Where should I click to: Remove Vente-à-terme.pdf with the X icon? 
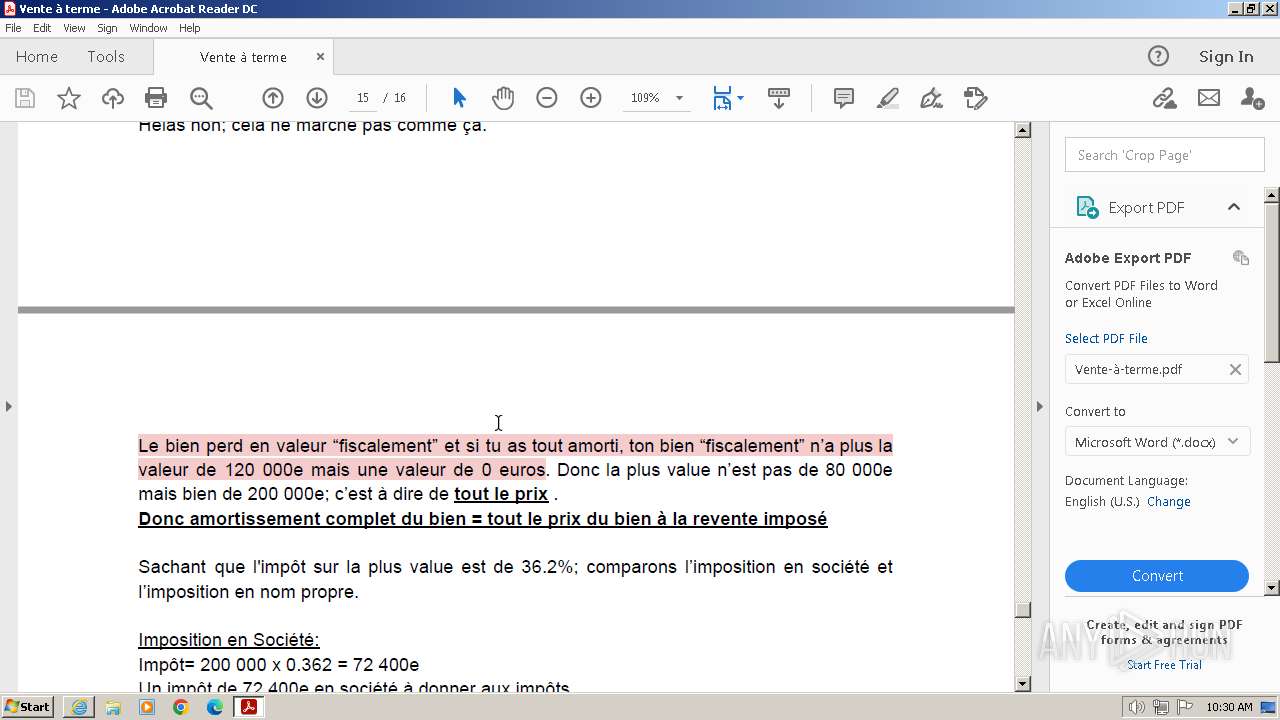(x=1235, y=369)
